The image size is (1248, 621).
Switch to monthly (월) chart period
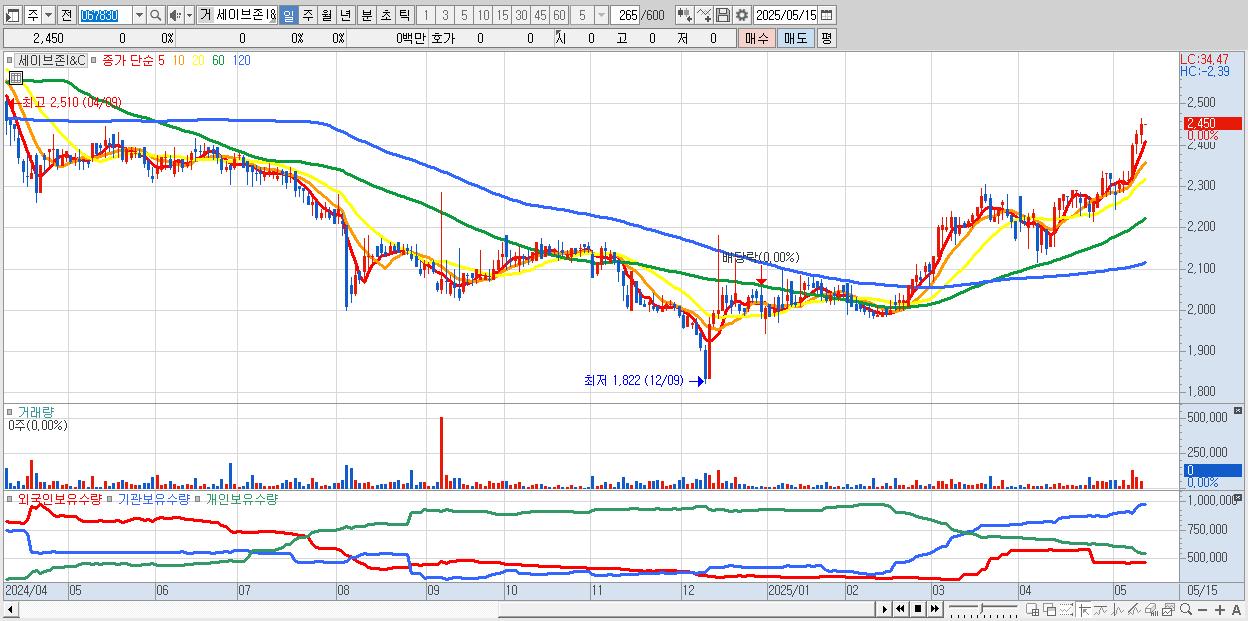click(327, 15)
